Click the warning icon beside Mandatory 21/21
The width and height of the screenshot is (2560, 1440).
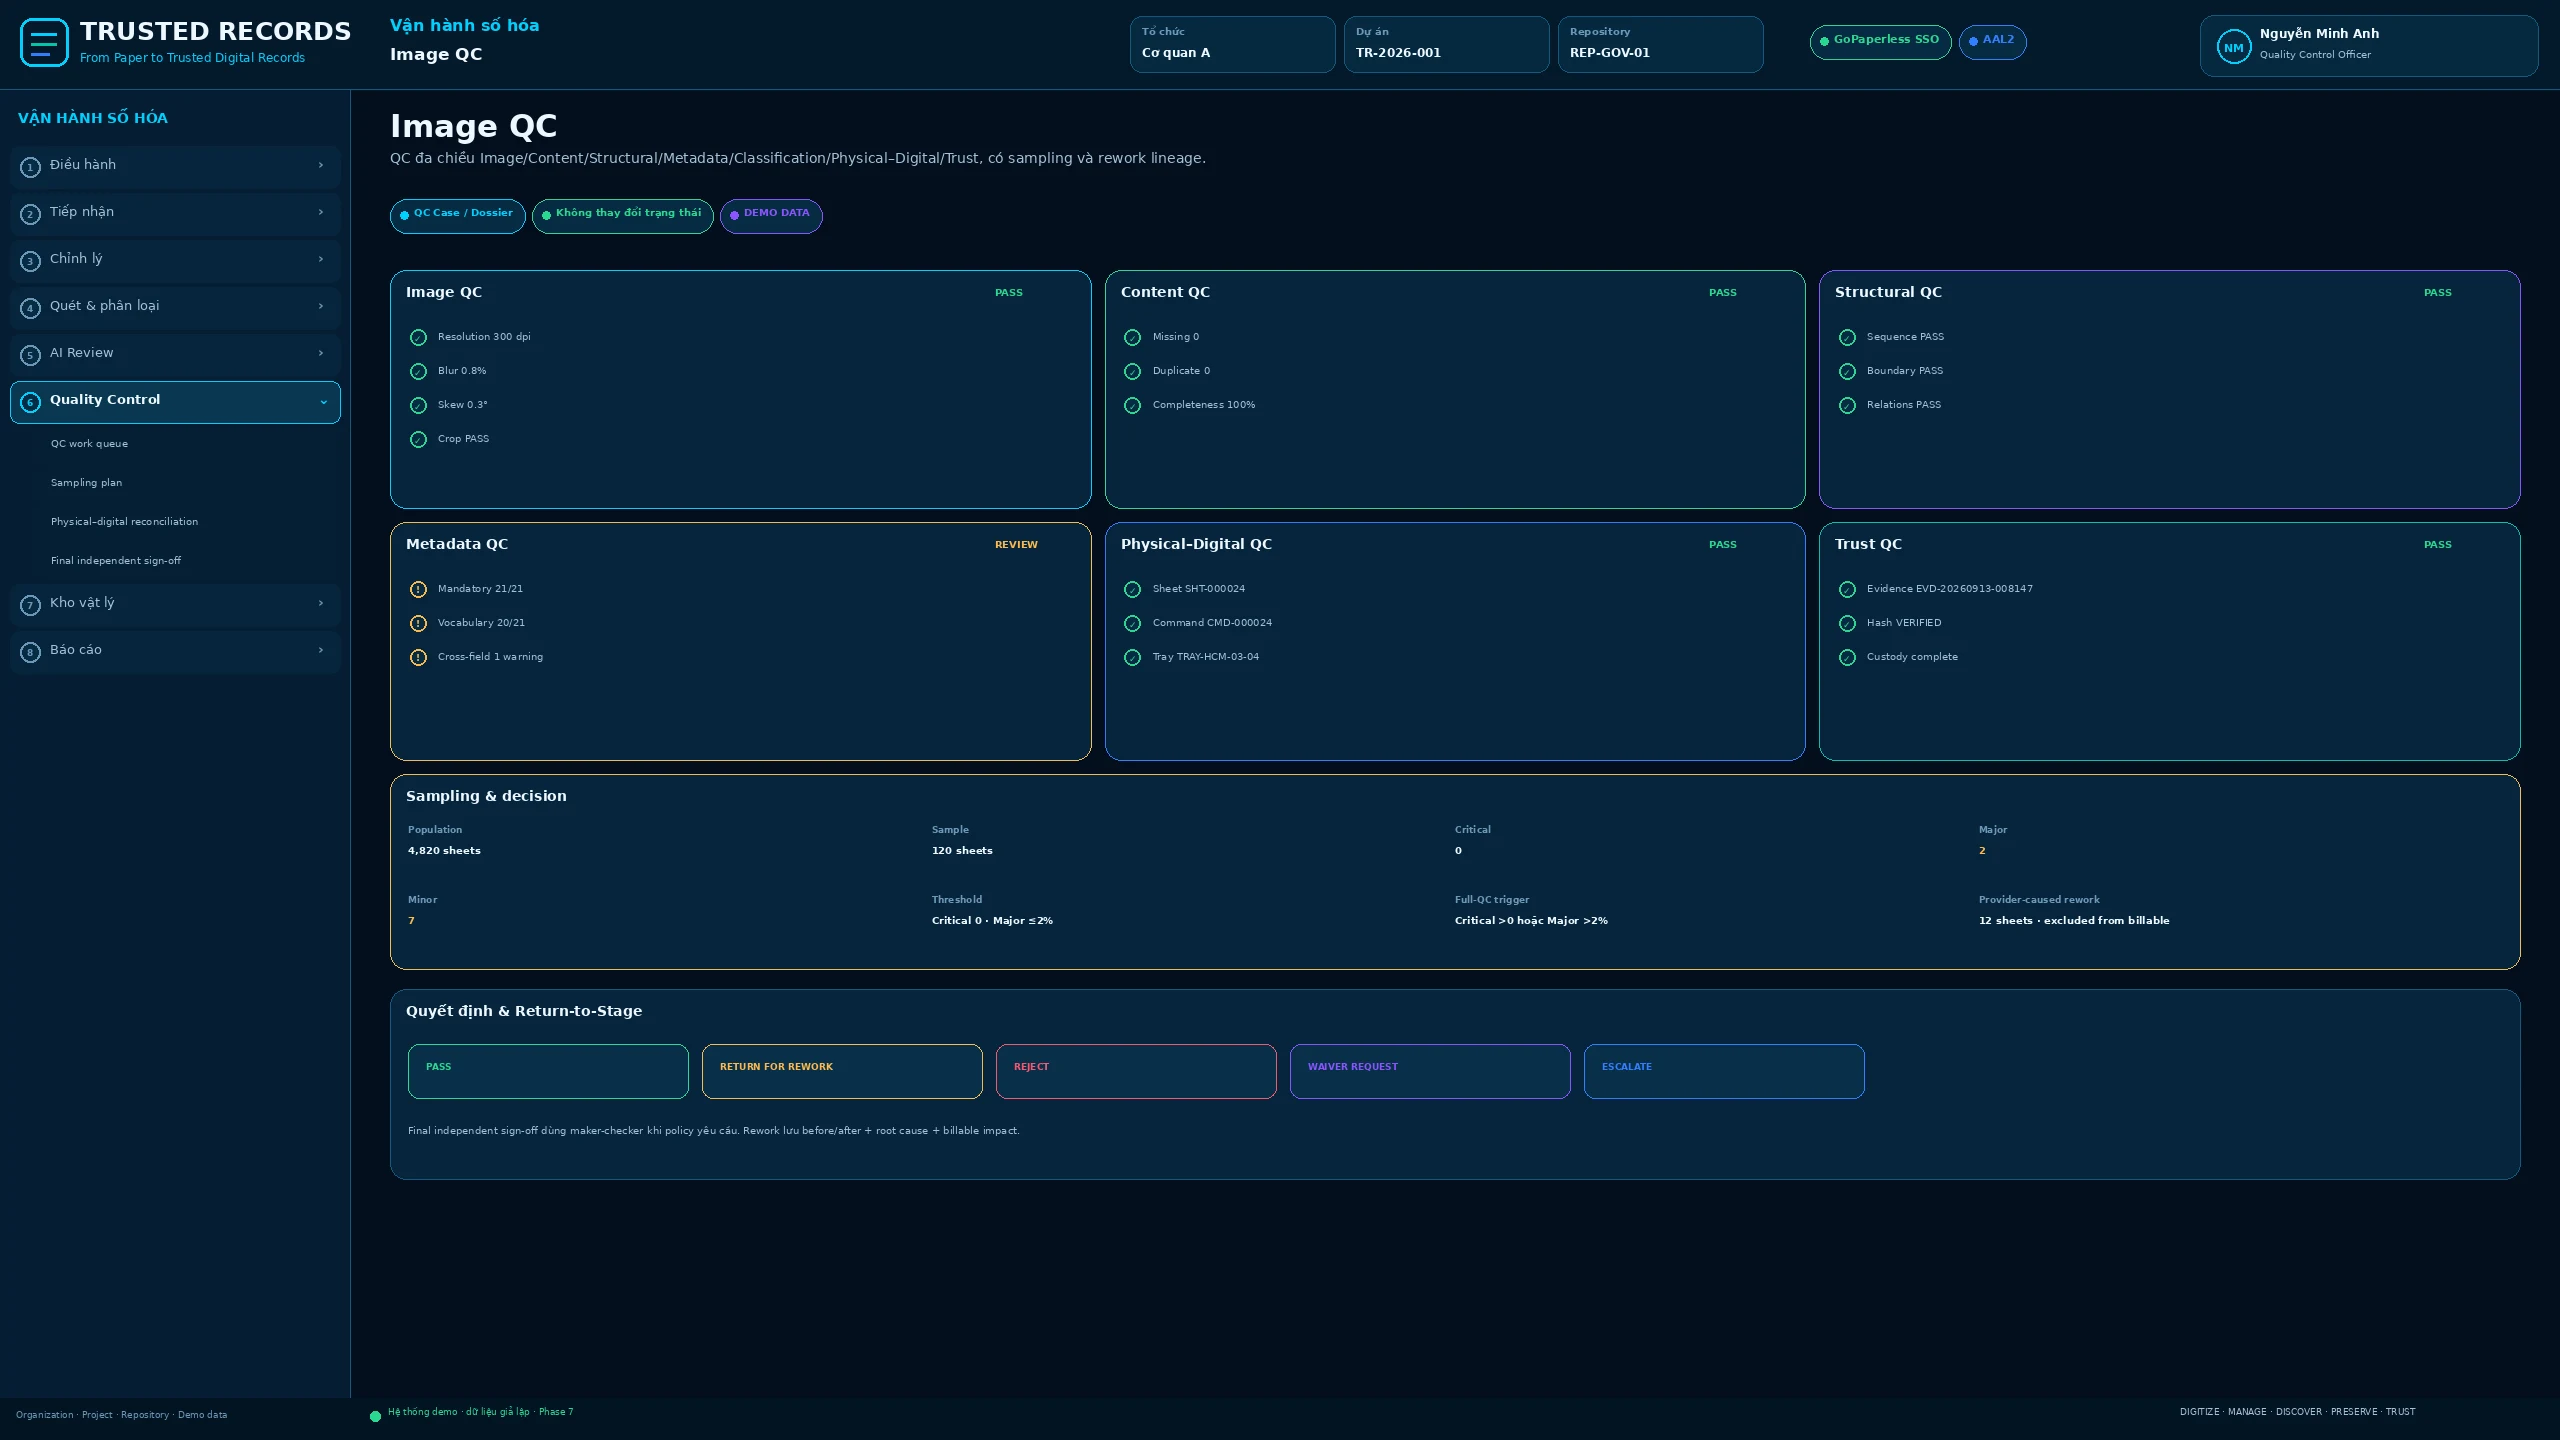click(418, 590)
